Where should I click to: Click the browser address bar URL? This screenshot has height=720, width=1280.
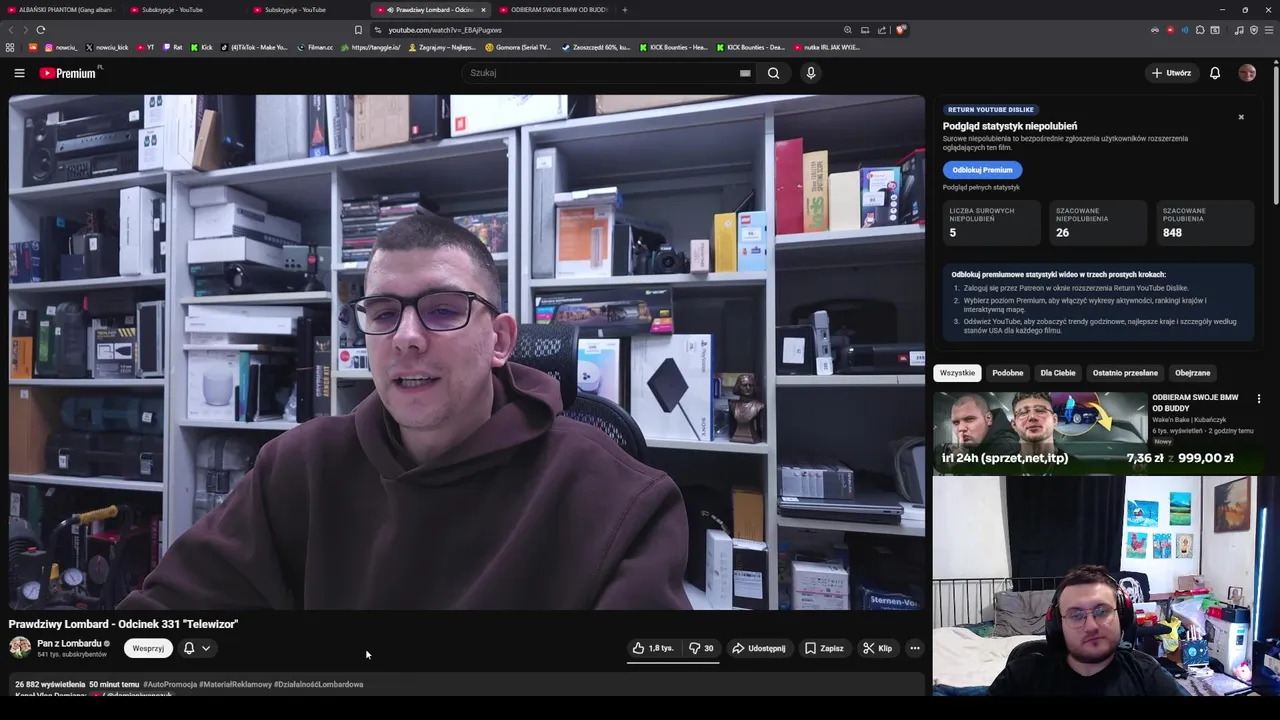[x=445, y=30]
